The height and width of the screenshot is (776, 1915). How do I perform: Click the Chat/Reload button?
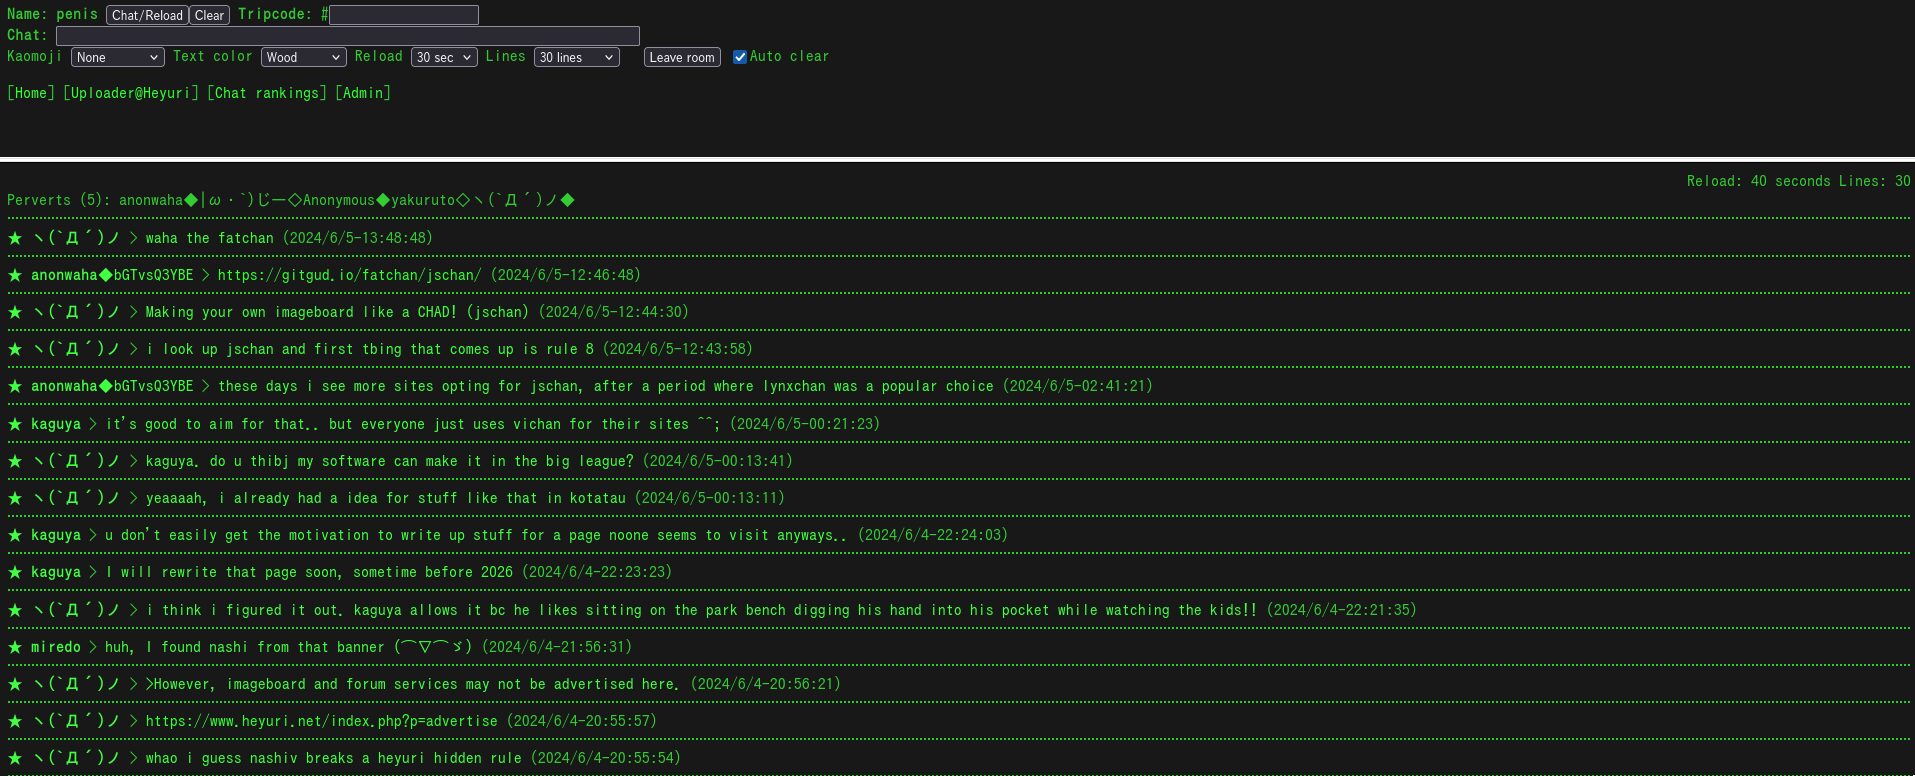point(147,15)
